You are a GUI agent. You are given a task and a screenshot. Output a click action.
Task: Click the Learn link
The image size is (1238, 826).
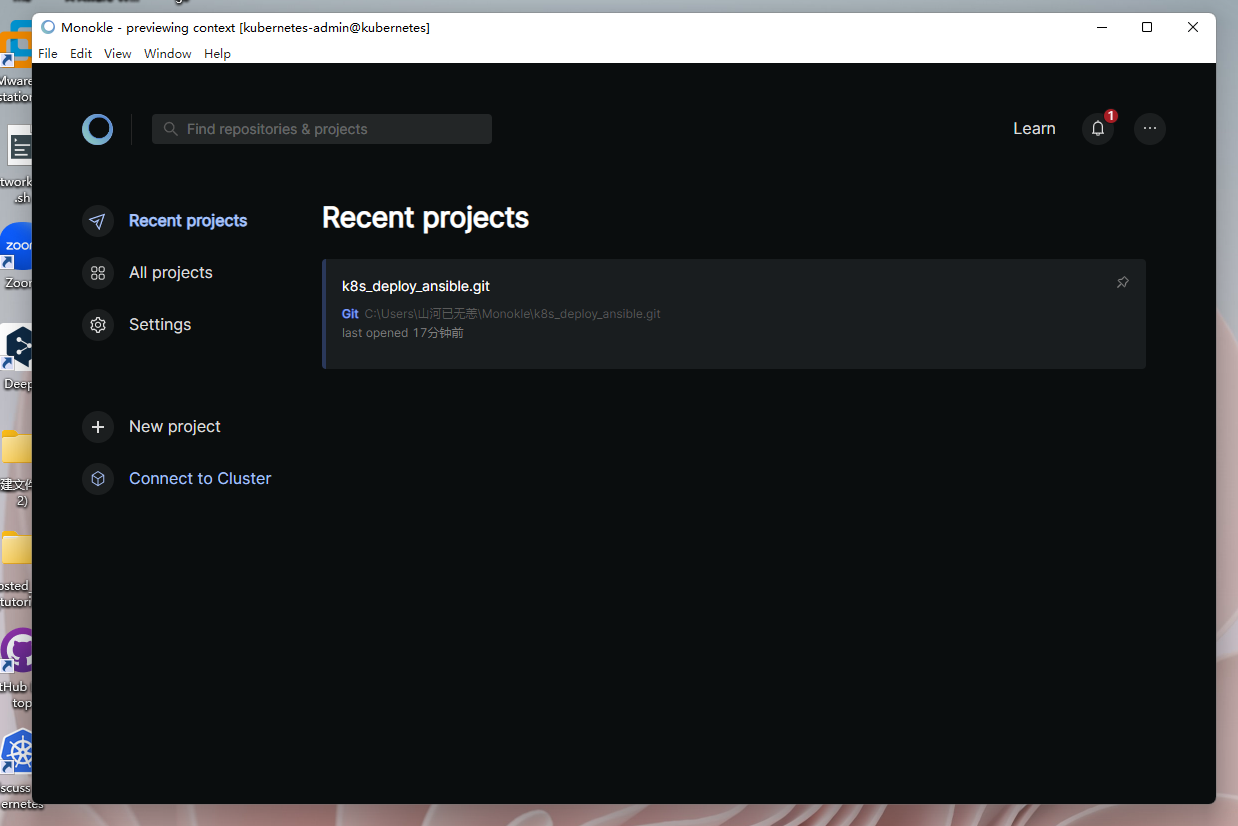pyautogui.click(x=1034, y=129)
